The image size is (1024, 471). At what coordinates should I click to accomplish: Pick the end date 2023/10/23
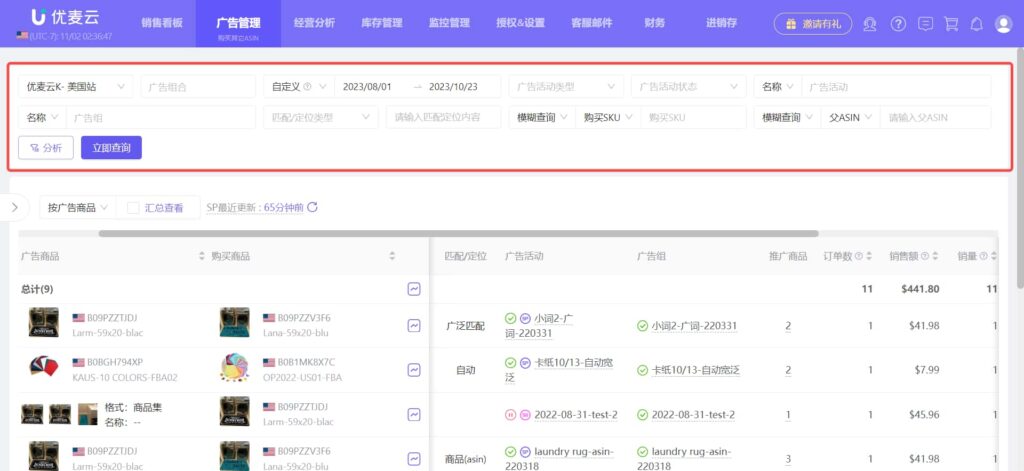(453, 86)
